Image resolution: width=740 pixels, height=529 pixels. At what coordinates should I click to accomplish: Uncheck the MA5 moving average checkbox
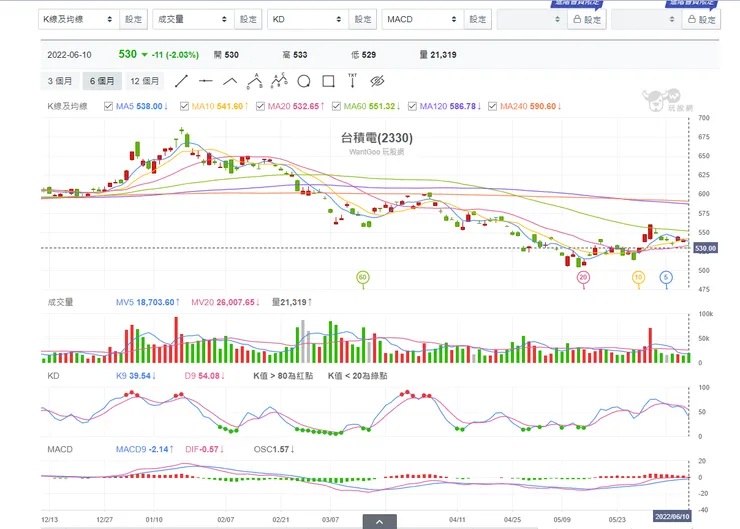(x=108, y=106)
